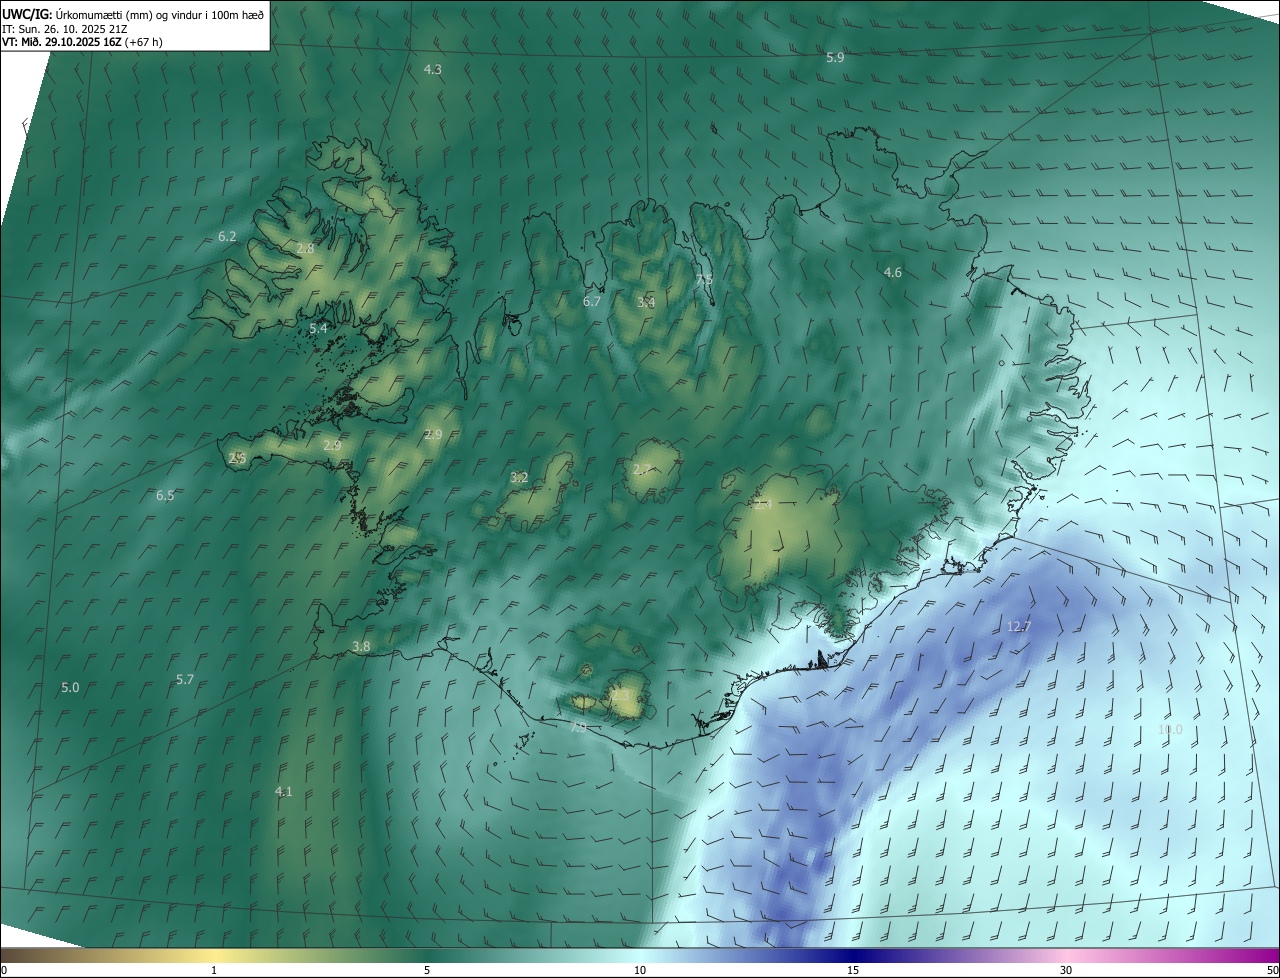1280x978 pixels.
Task: Click the 4.6 value label on the map
Action: pos(893,272)
